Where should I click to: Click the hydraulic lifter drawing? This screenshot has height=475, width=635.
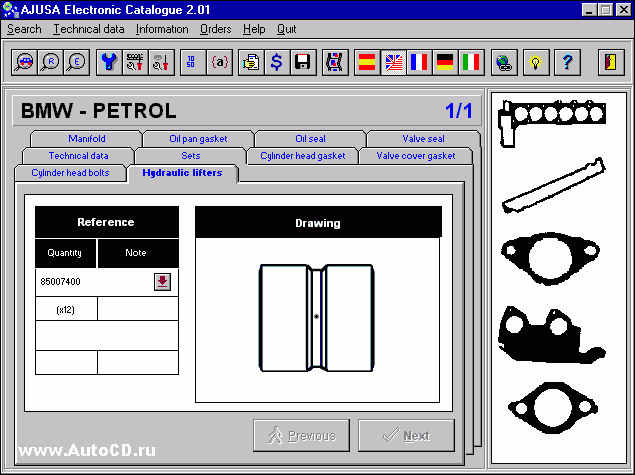pos(316,318)
